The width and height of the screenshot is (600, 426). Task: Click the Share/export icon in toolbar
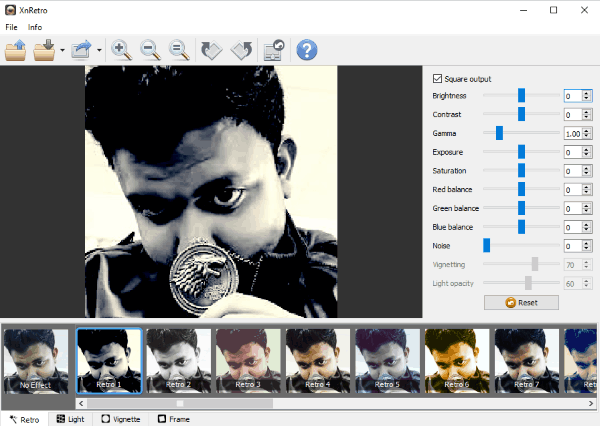[x=82, y=50]
